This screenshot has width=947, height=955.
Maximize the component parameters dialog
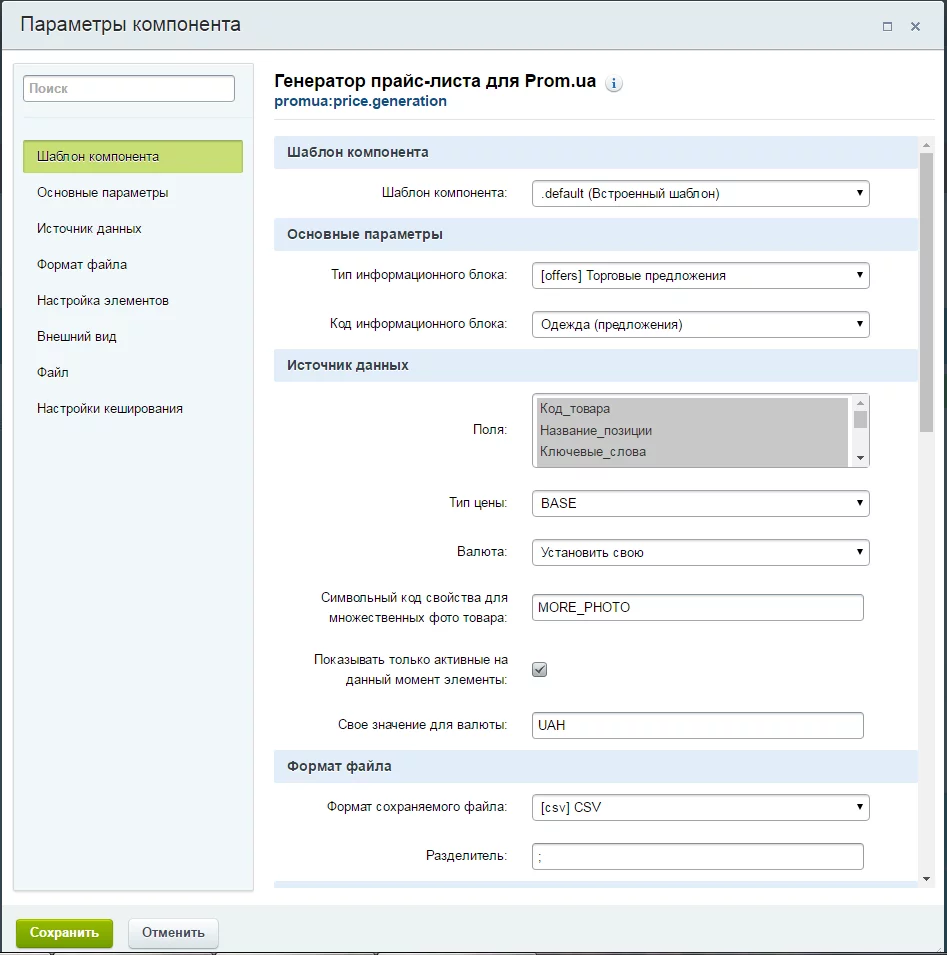pos(887,27)
